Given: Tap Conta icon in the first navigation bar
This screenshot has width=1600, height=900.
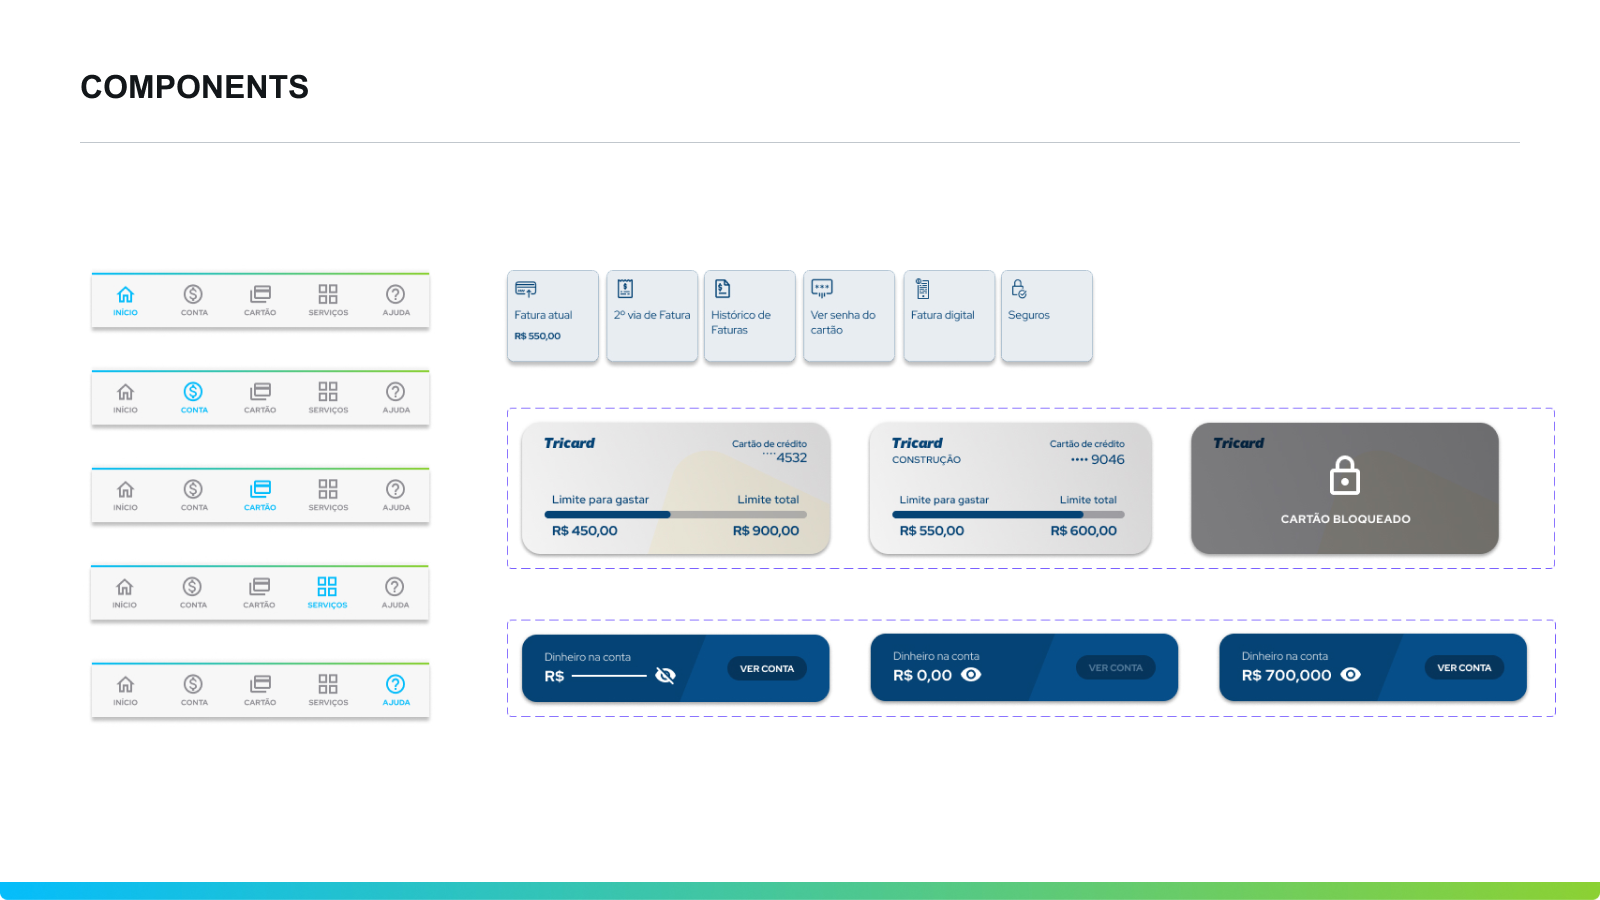Looking at the screenshot, I should (x=193, y=294).
